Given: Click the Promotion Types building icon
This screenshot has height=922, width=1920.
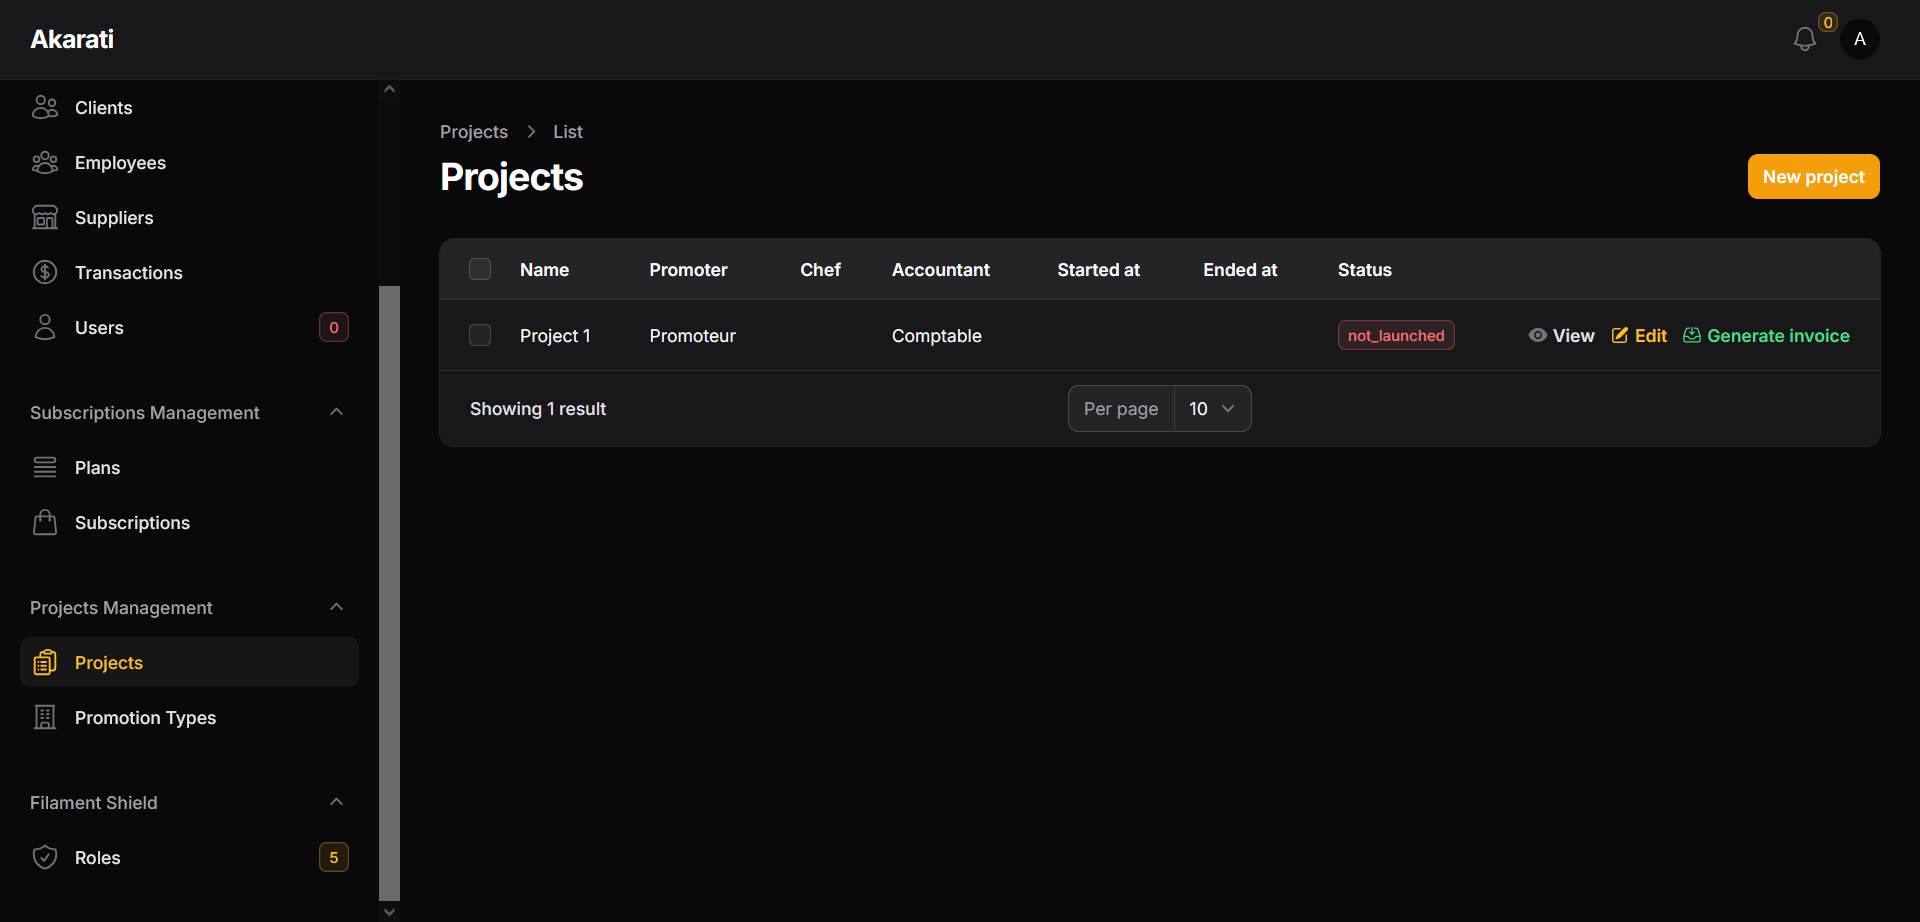Looking at the screenshot, I should tap(45, 717).
